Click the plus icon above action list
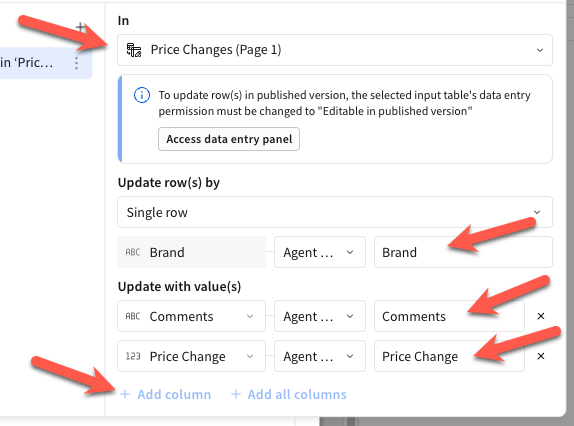 tap(80, 27)
